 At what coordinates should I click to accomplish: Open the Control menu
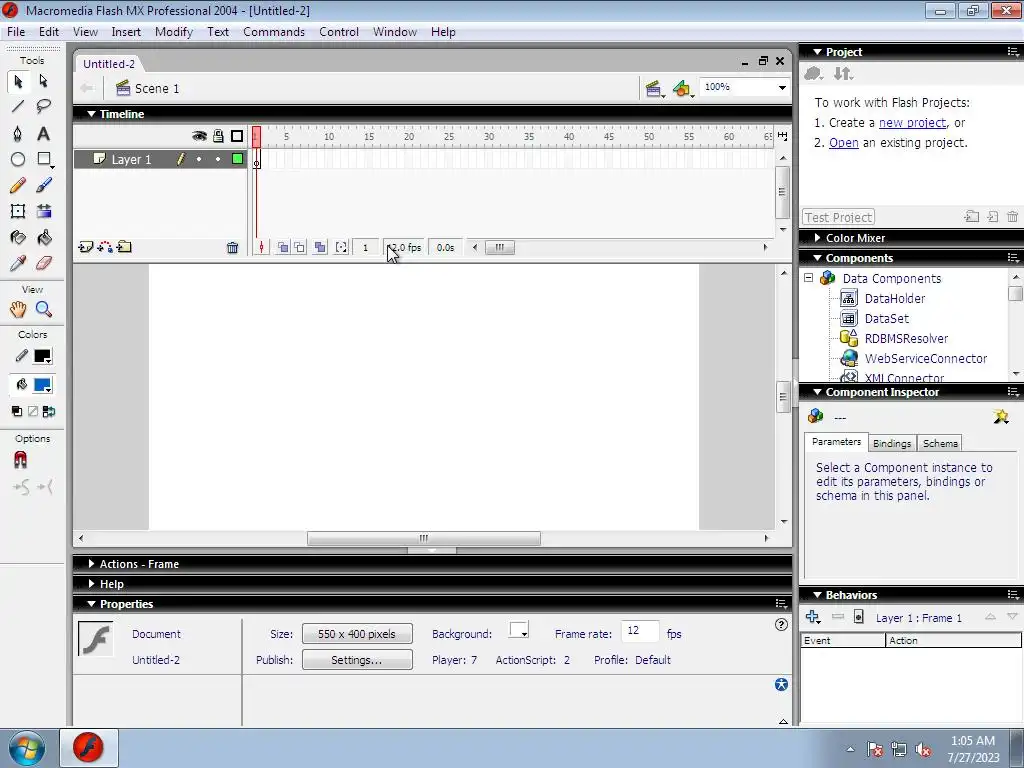pyautogui.click(x=339, y=32)
